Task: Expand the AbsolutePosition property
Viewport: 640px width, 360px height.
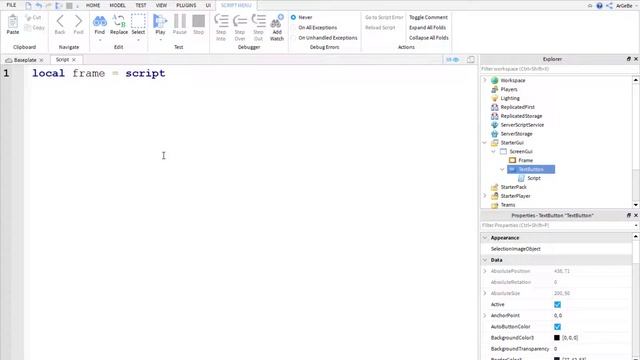Action: point(485,271)
